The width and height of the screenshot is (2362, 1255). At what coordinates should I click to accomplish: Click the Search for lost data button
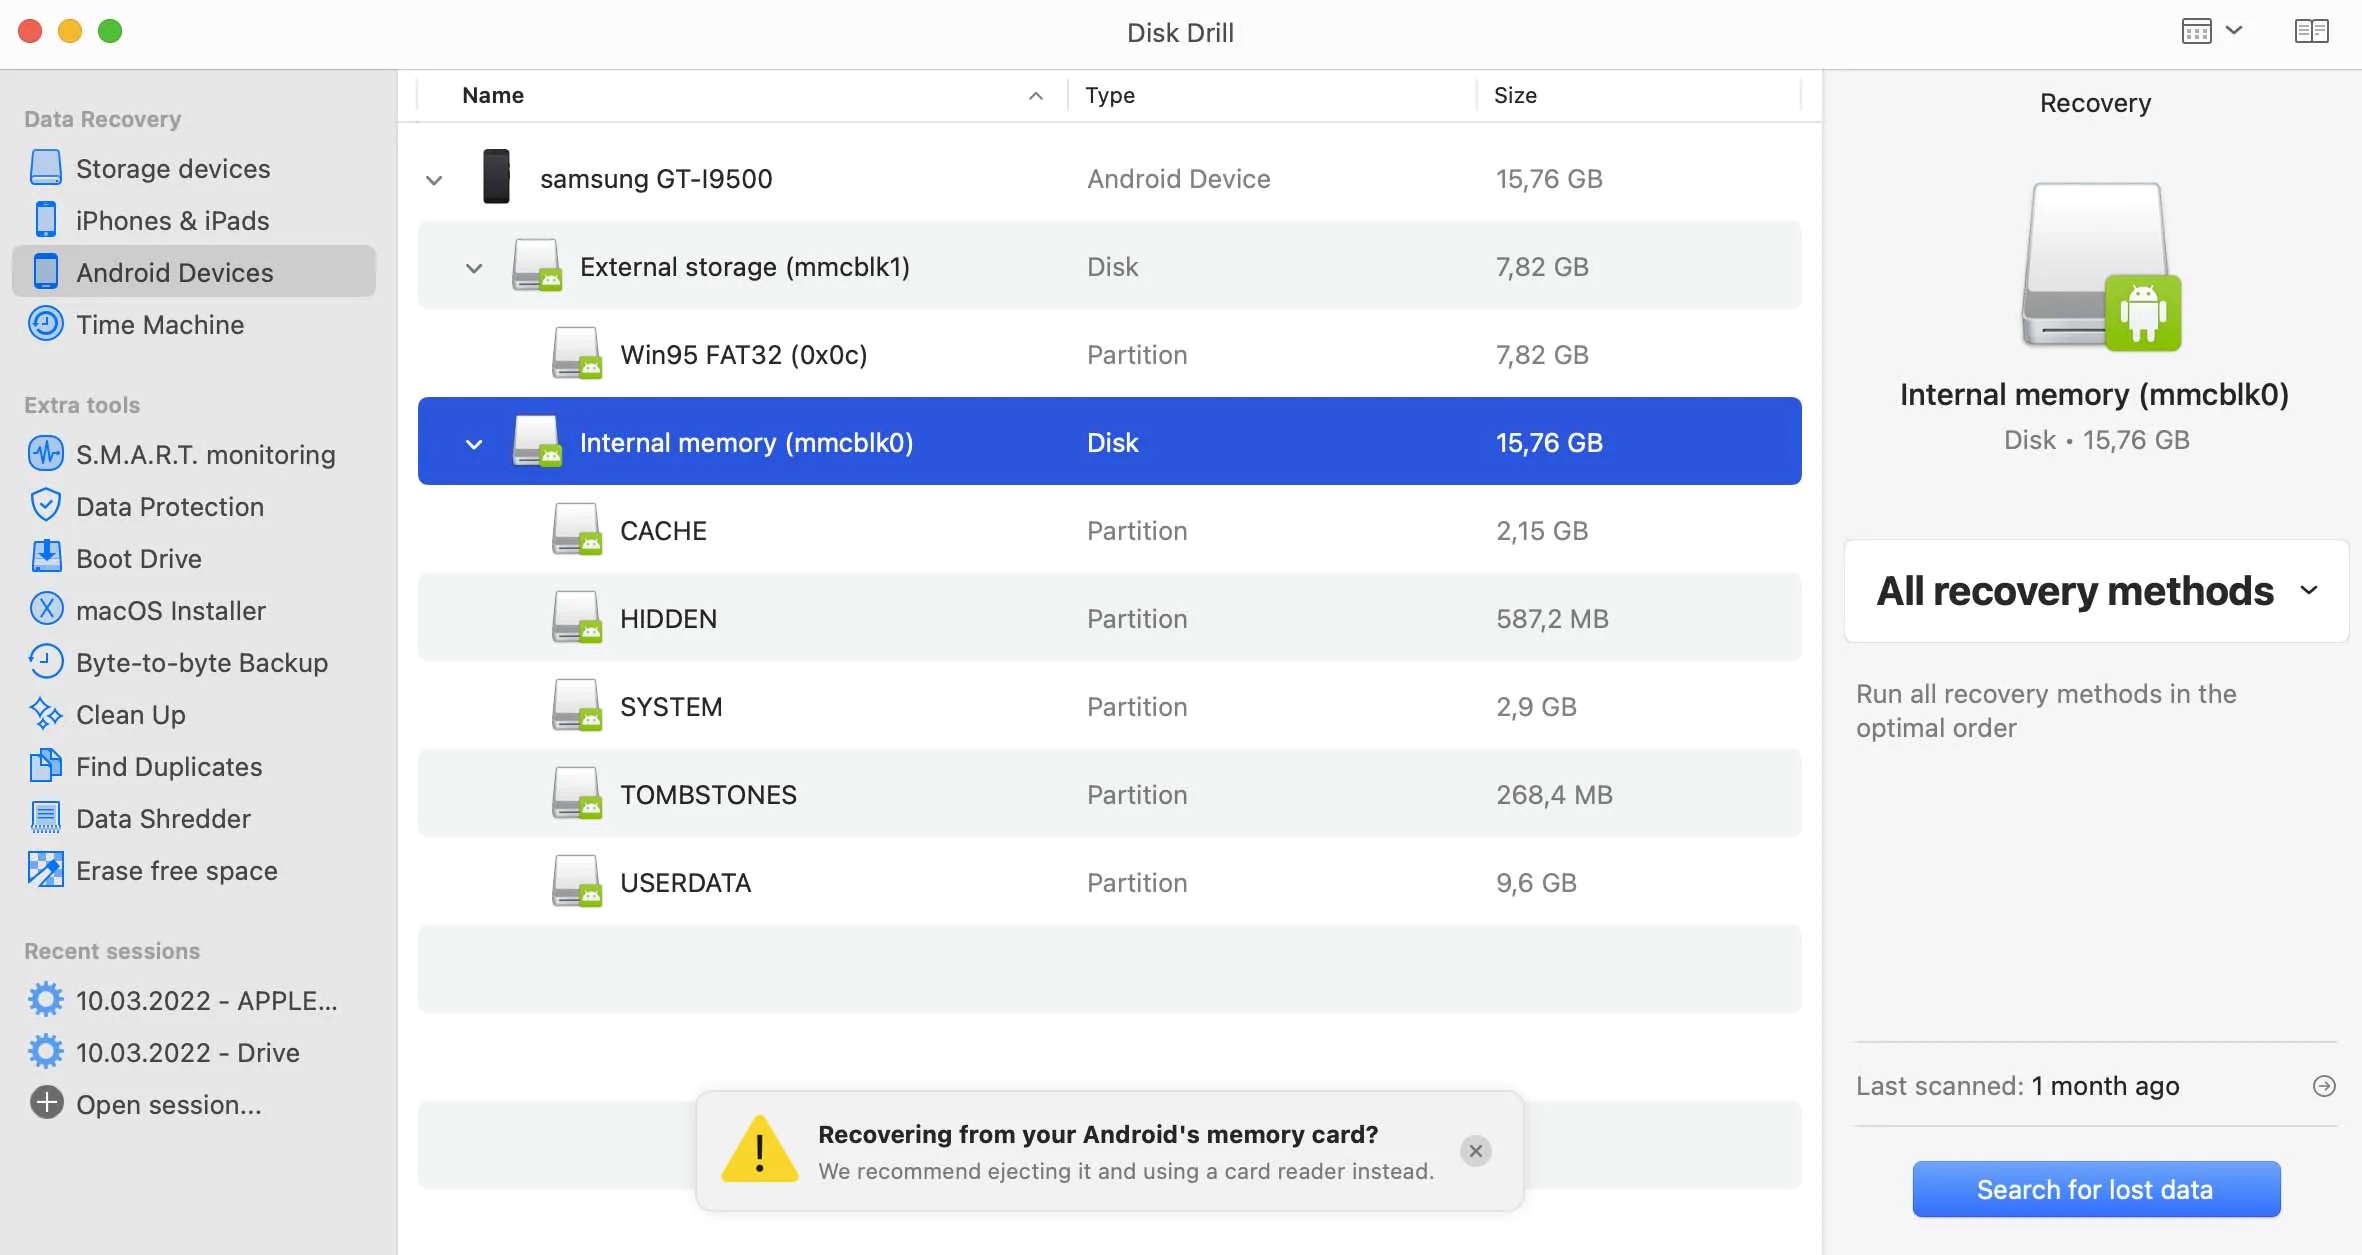(2095, 1189)
